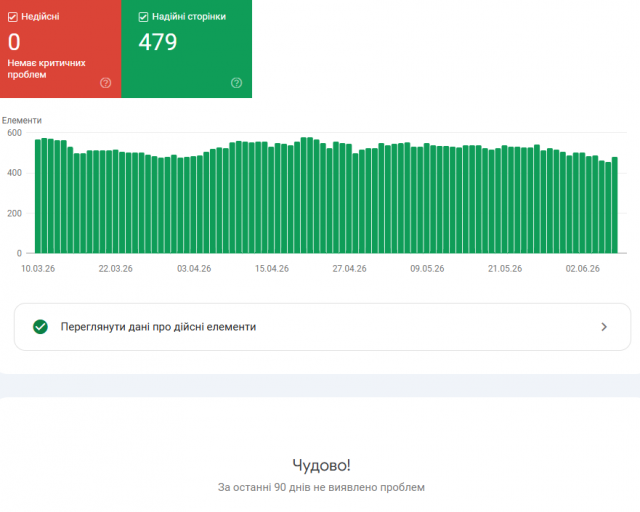Image resolution: width=640 pixels, height=512 pixels.
Task: Click the 400 value on the y-axis
Action: click(14, 173)
